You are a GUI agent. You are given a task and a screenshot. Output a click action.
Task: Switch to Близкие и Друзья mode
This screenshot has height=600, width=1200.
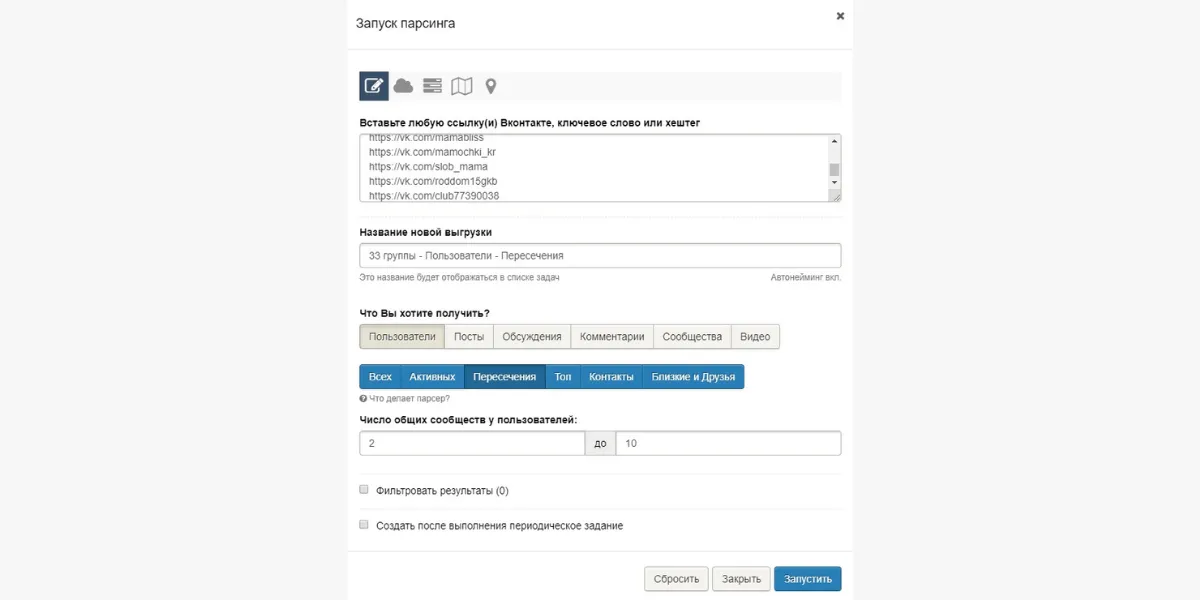tap(693, 377)
